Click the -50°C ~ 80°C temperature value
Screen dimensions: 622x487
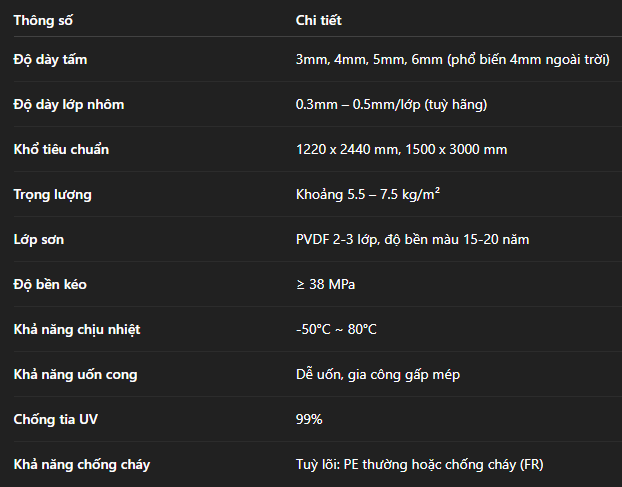pyautogui.click(x=336, y=329)
